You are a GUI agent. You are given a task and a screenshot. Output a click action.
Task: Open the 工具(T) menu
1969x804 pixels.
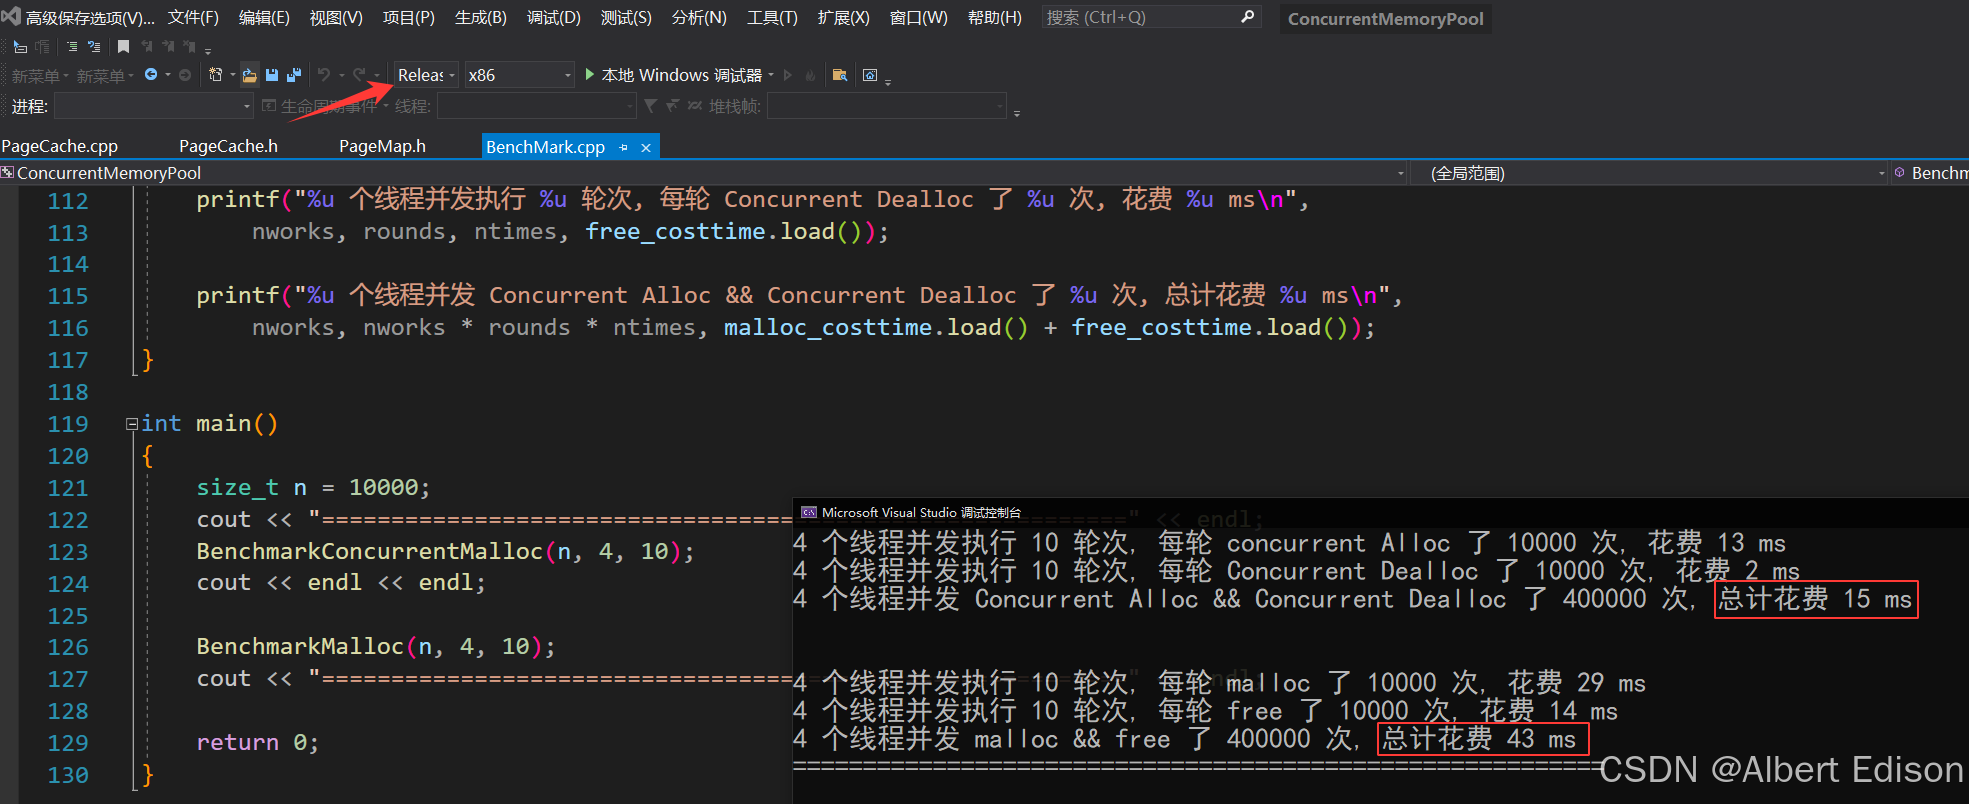[772, 17]
